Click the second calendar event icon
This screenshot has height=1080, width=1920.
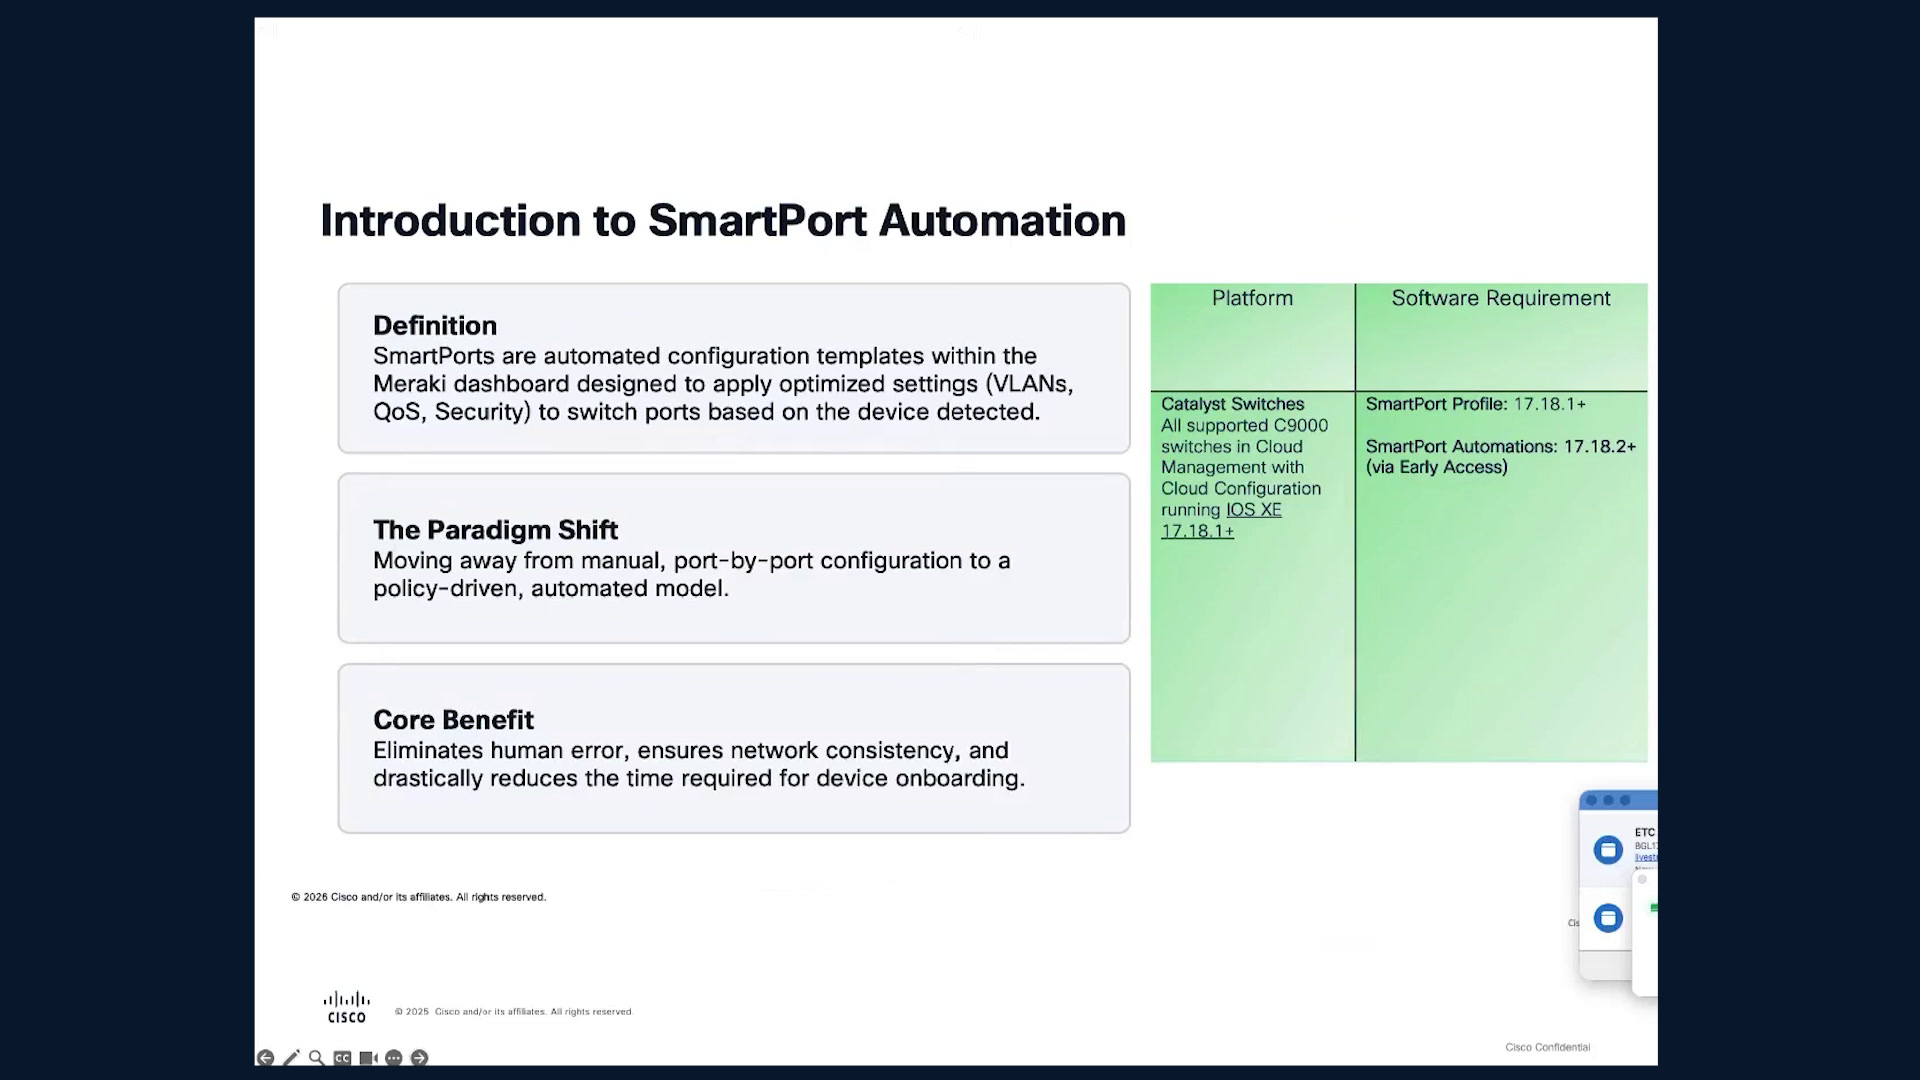(x=1608, y=918)
